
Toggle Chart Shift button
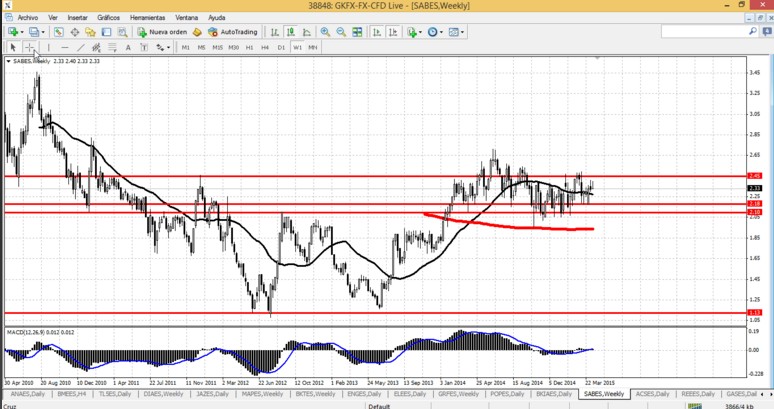[393, 32]
